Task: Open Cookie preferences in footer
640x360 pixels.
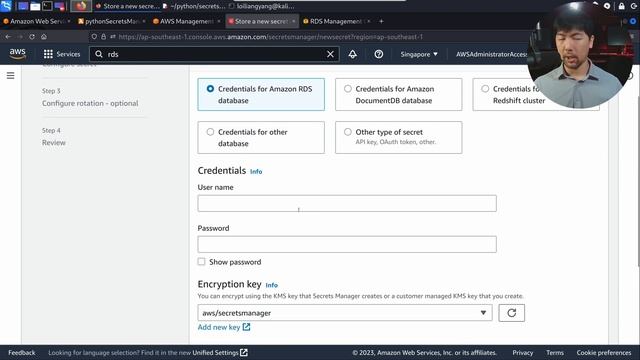Action: click(x=604, y=353)
